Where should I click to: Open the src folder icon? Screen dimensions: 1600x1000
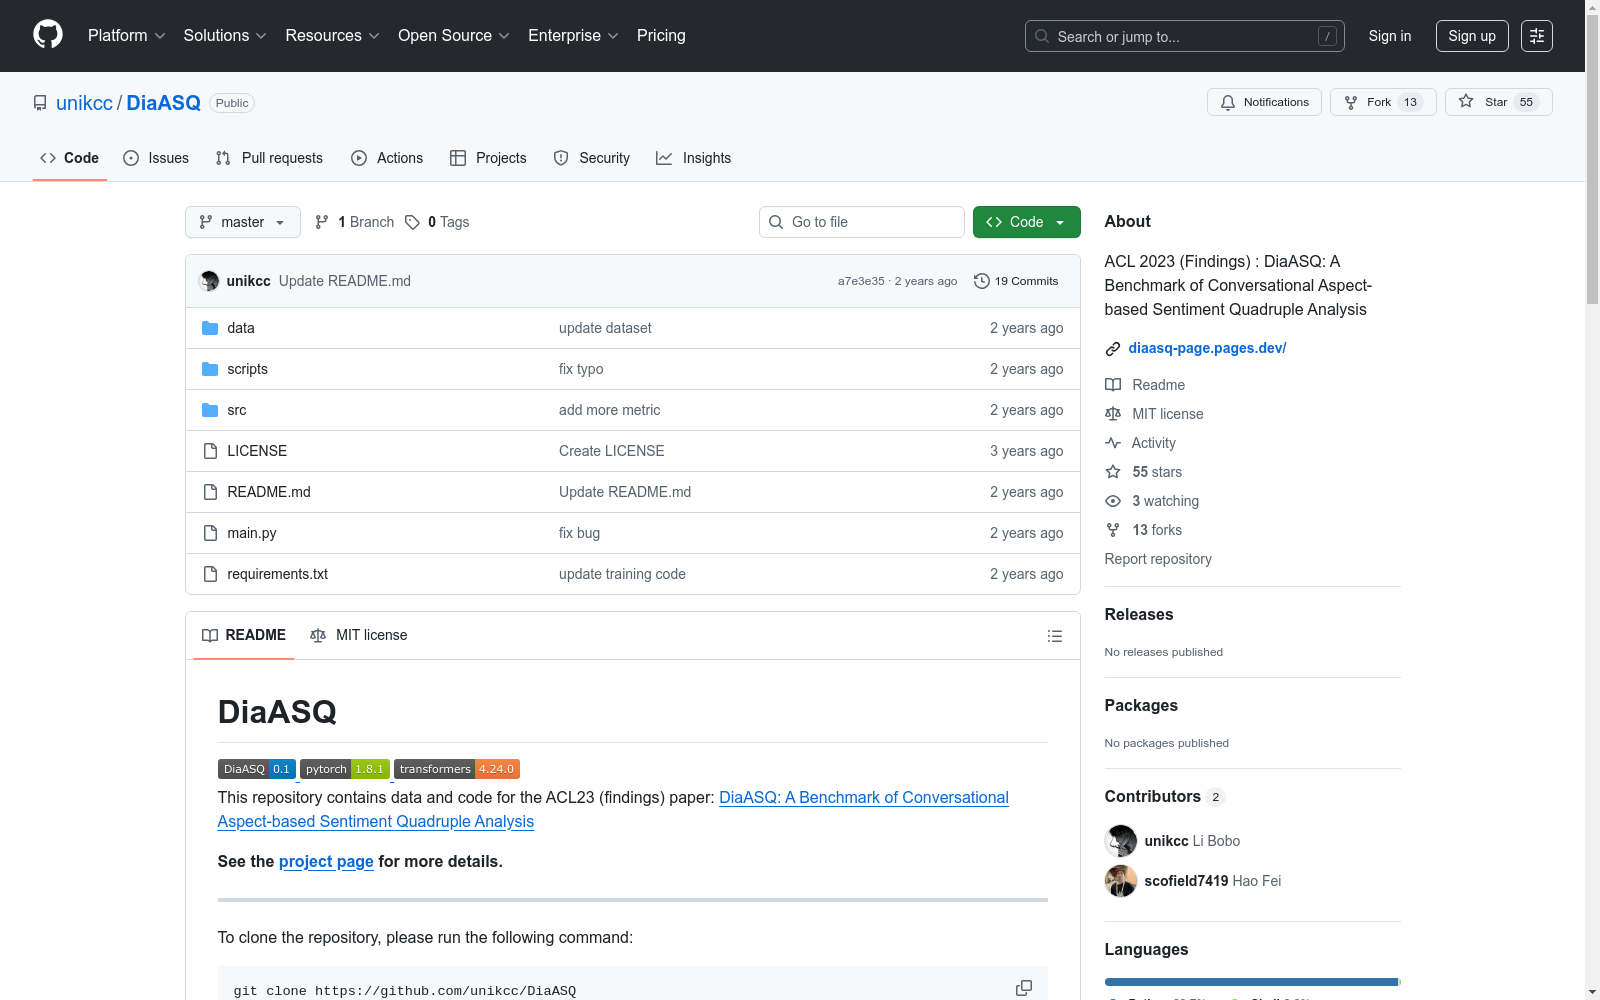(210, 410)
